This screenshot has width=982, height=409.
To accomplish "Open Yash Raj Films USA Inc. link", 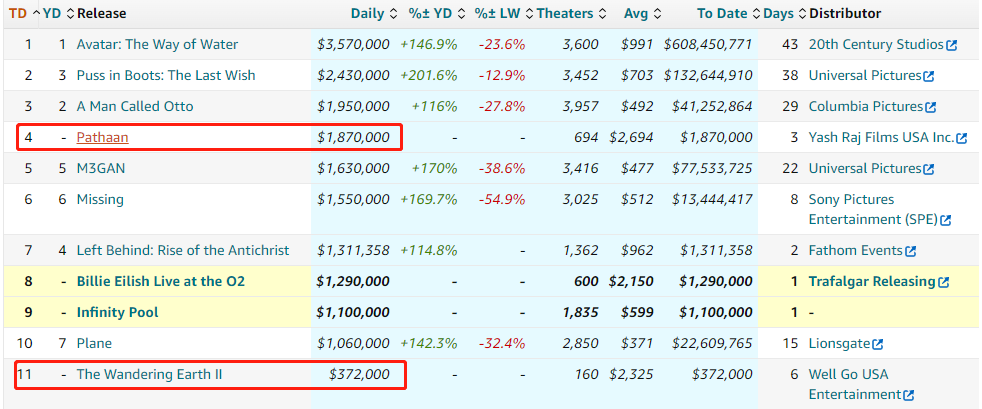I will tap(881, 137).
